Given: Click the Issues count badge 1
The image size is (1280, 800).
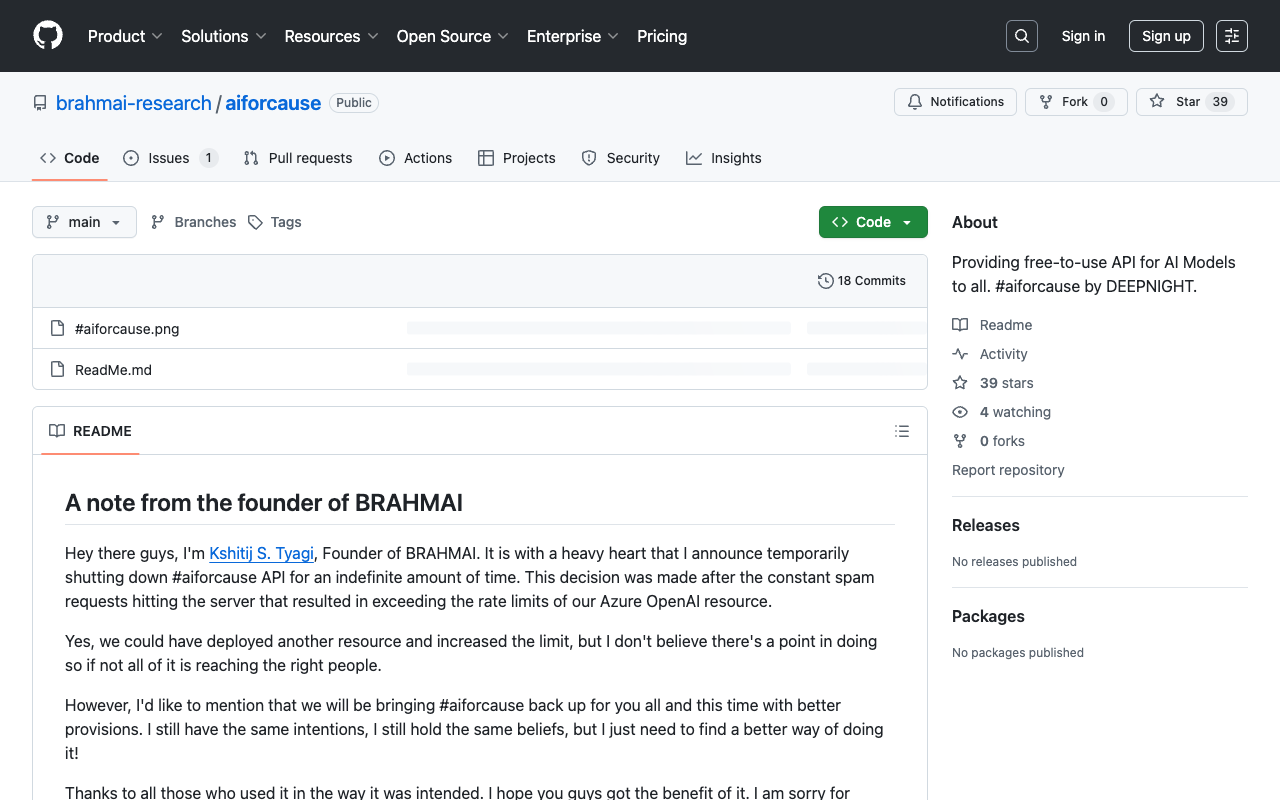Looking at the screenshot, I should pos(208,158).
